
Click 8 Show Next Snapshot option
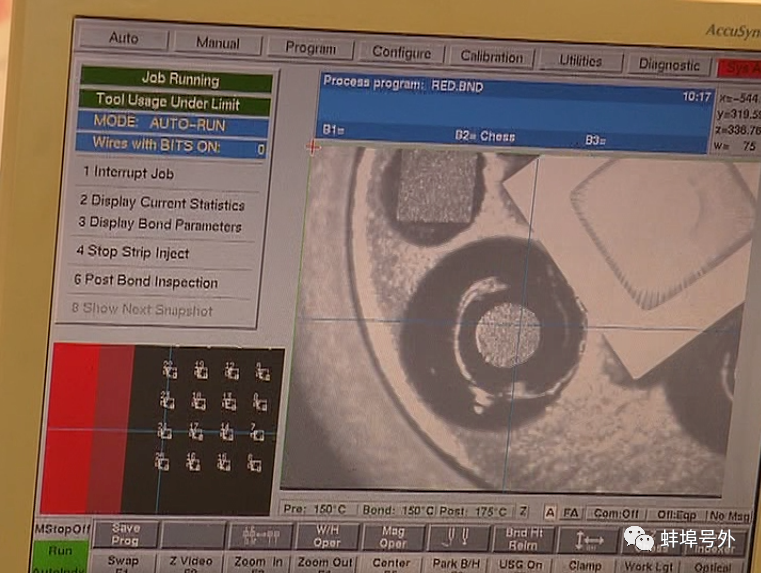[142, 309]
